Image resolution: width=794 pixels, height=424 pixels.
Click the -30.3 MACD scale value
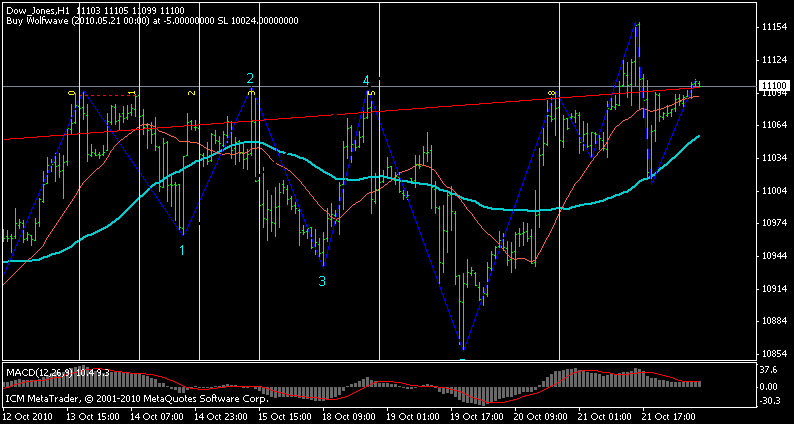(x=770, y=400)
